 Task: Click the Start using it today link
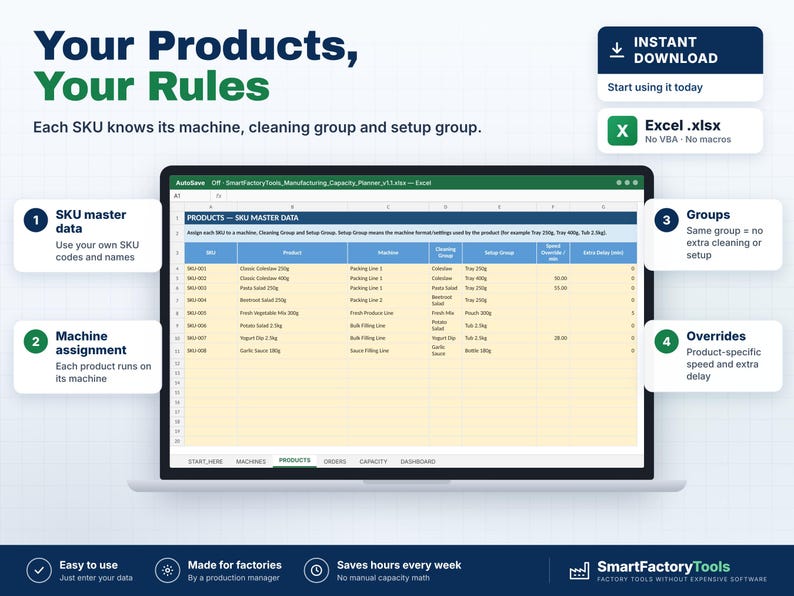[x=655, y=87]
